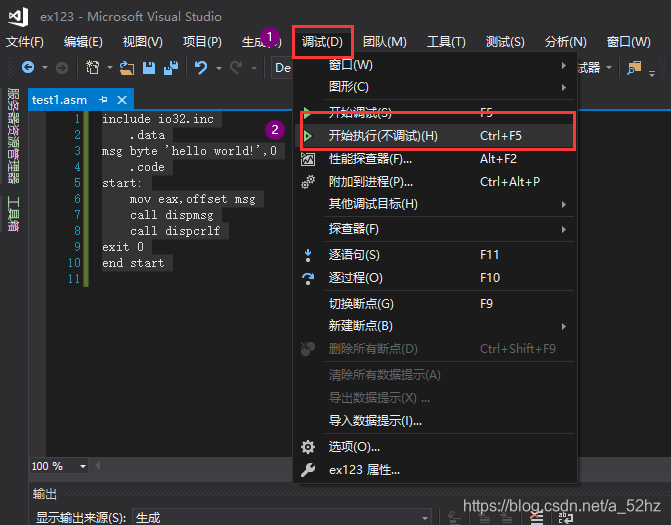
Task: Open the navigate backward history dropdown
Action: tap(45, 68)
